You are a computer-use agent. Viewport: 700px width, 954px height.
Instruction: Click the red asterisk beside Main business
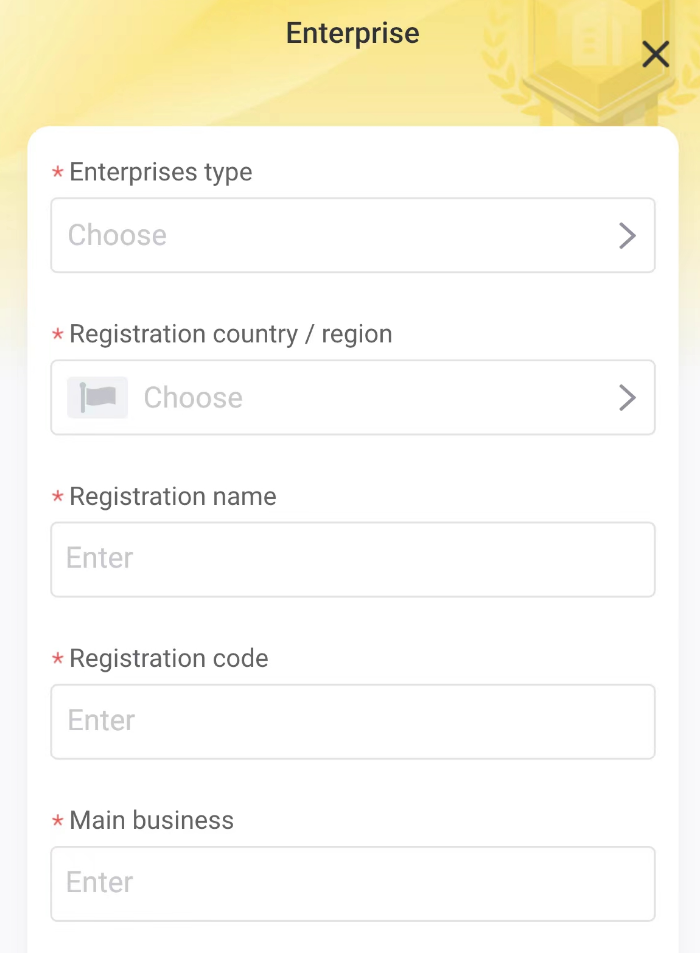(58, 822)
